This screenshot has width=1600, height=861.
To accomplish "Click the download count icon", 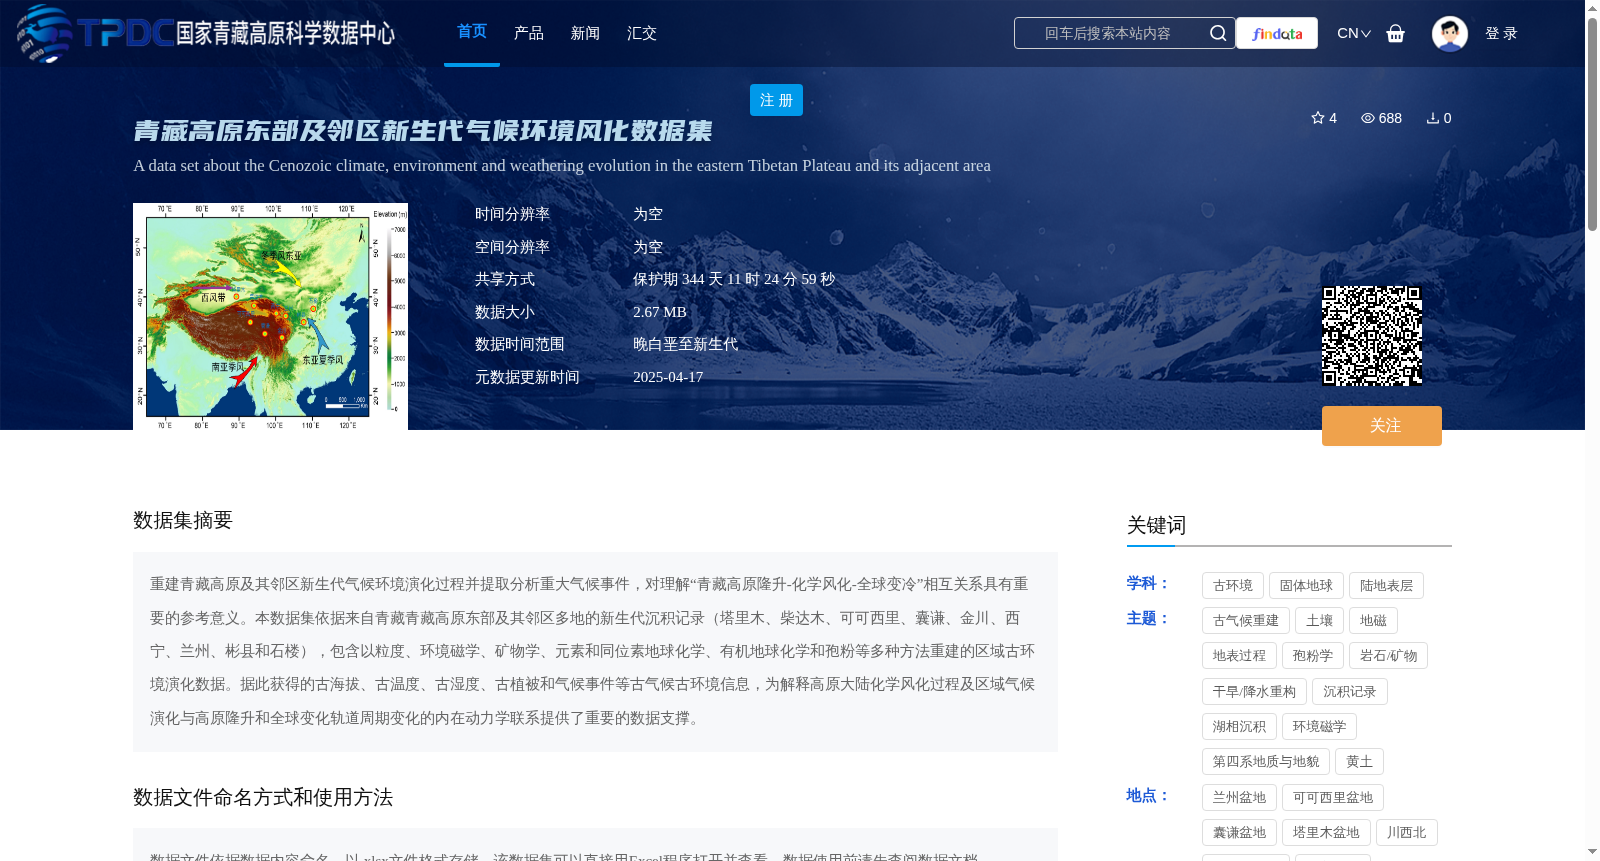I will coord(1433,118).
